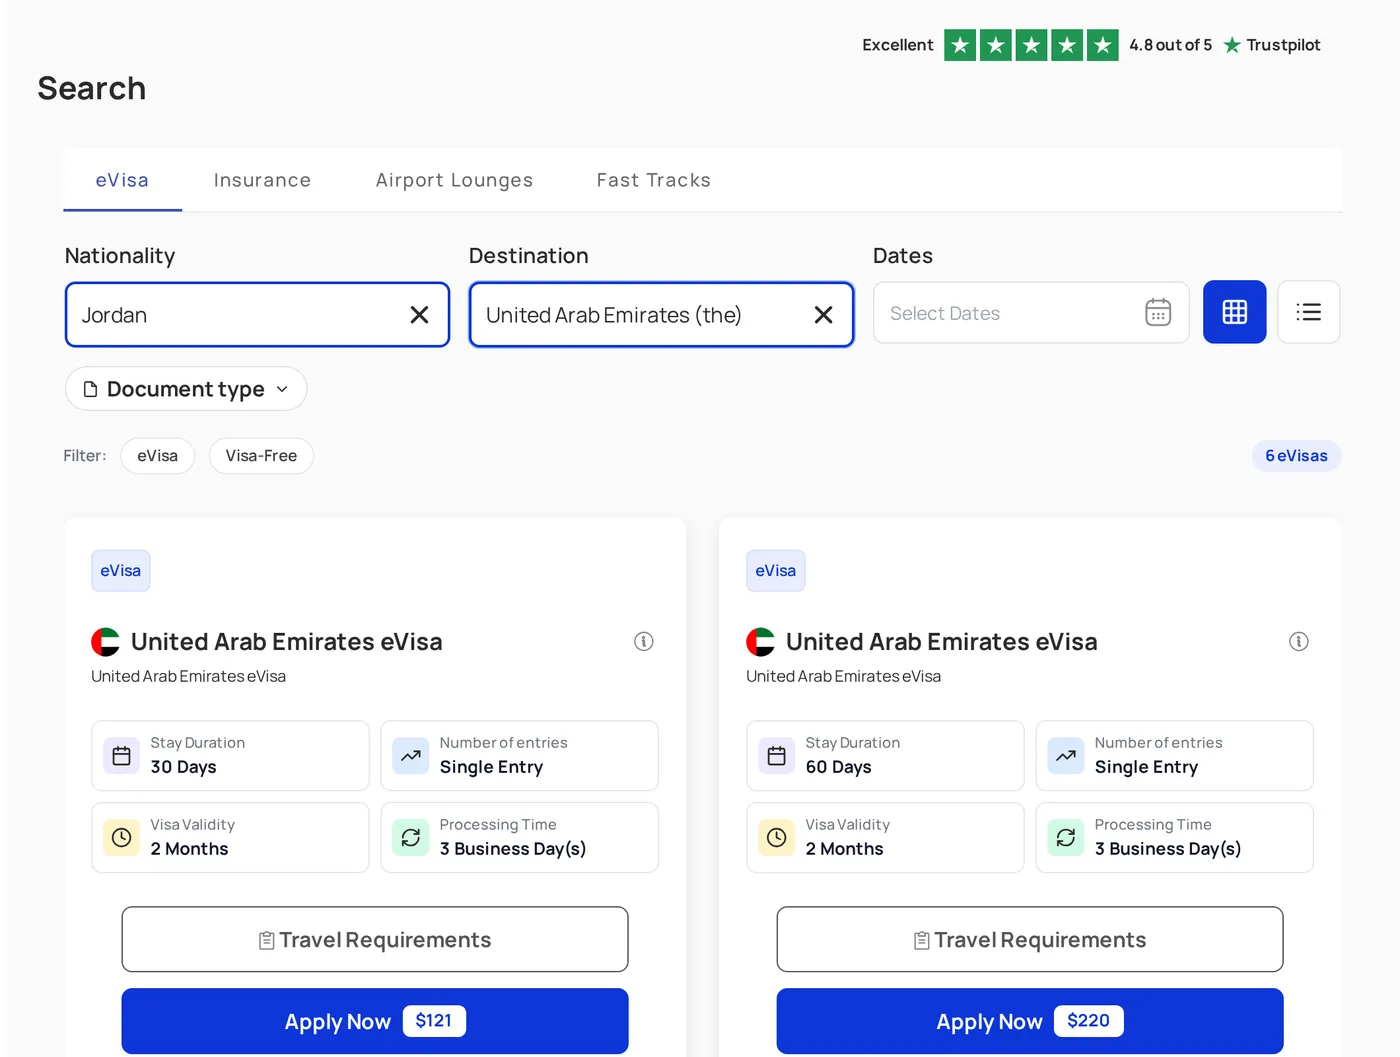Screen dimensions: 1400x1057
Task: Click the "Search" page heading
Action: coord(92,88)
